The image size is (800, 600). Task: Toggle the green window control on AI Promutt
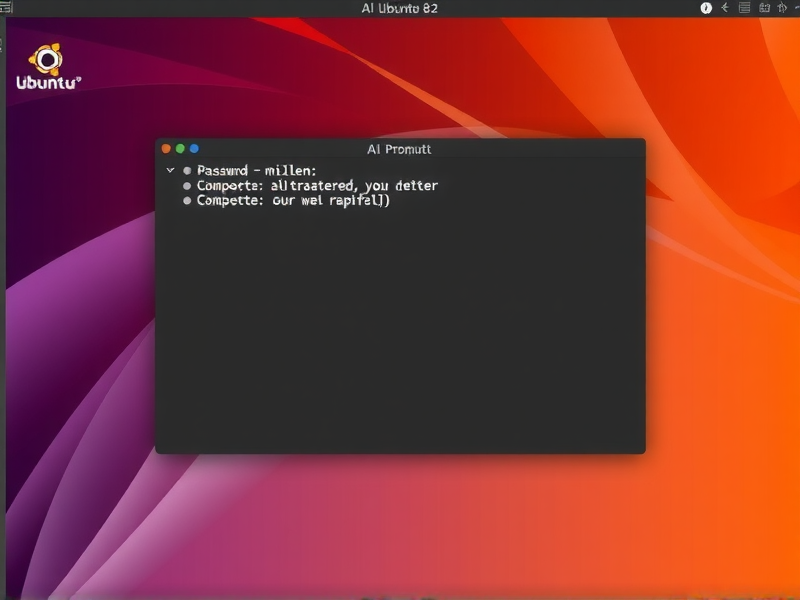point(179,147)
